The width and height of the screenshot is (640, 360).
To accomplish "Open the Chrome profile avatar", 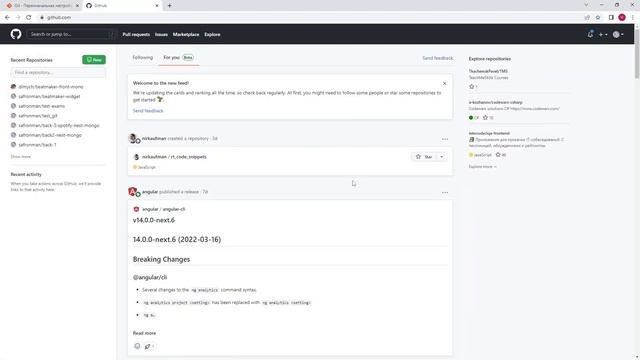I will 622,18.
